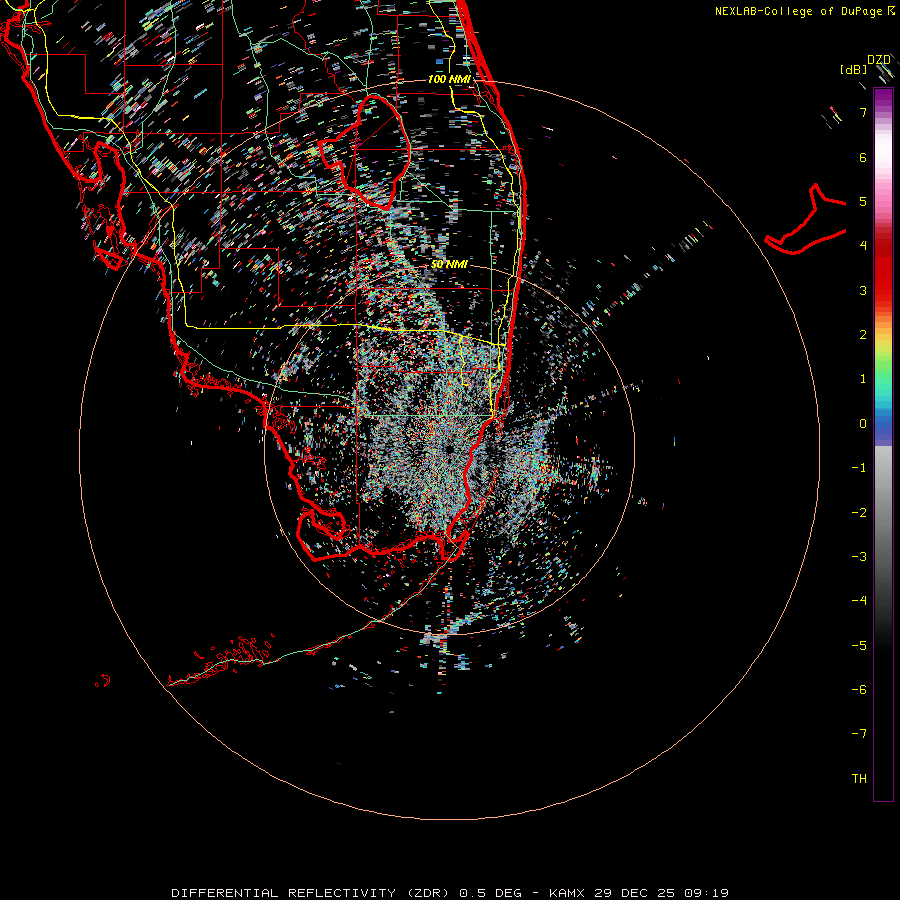The image size is (900, 900).
Task: Click the DZD legend title
Action: (878, 59)
